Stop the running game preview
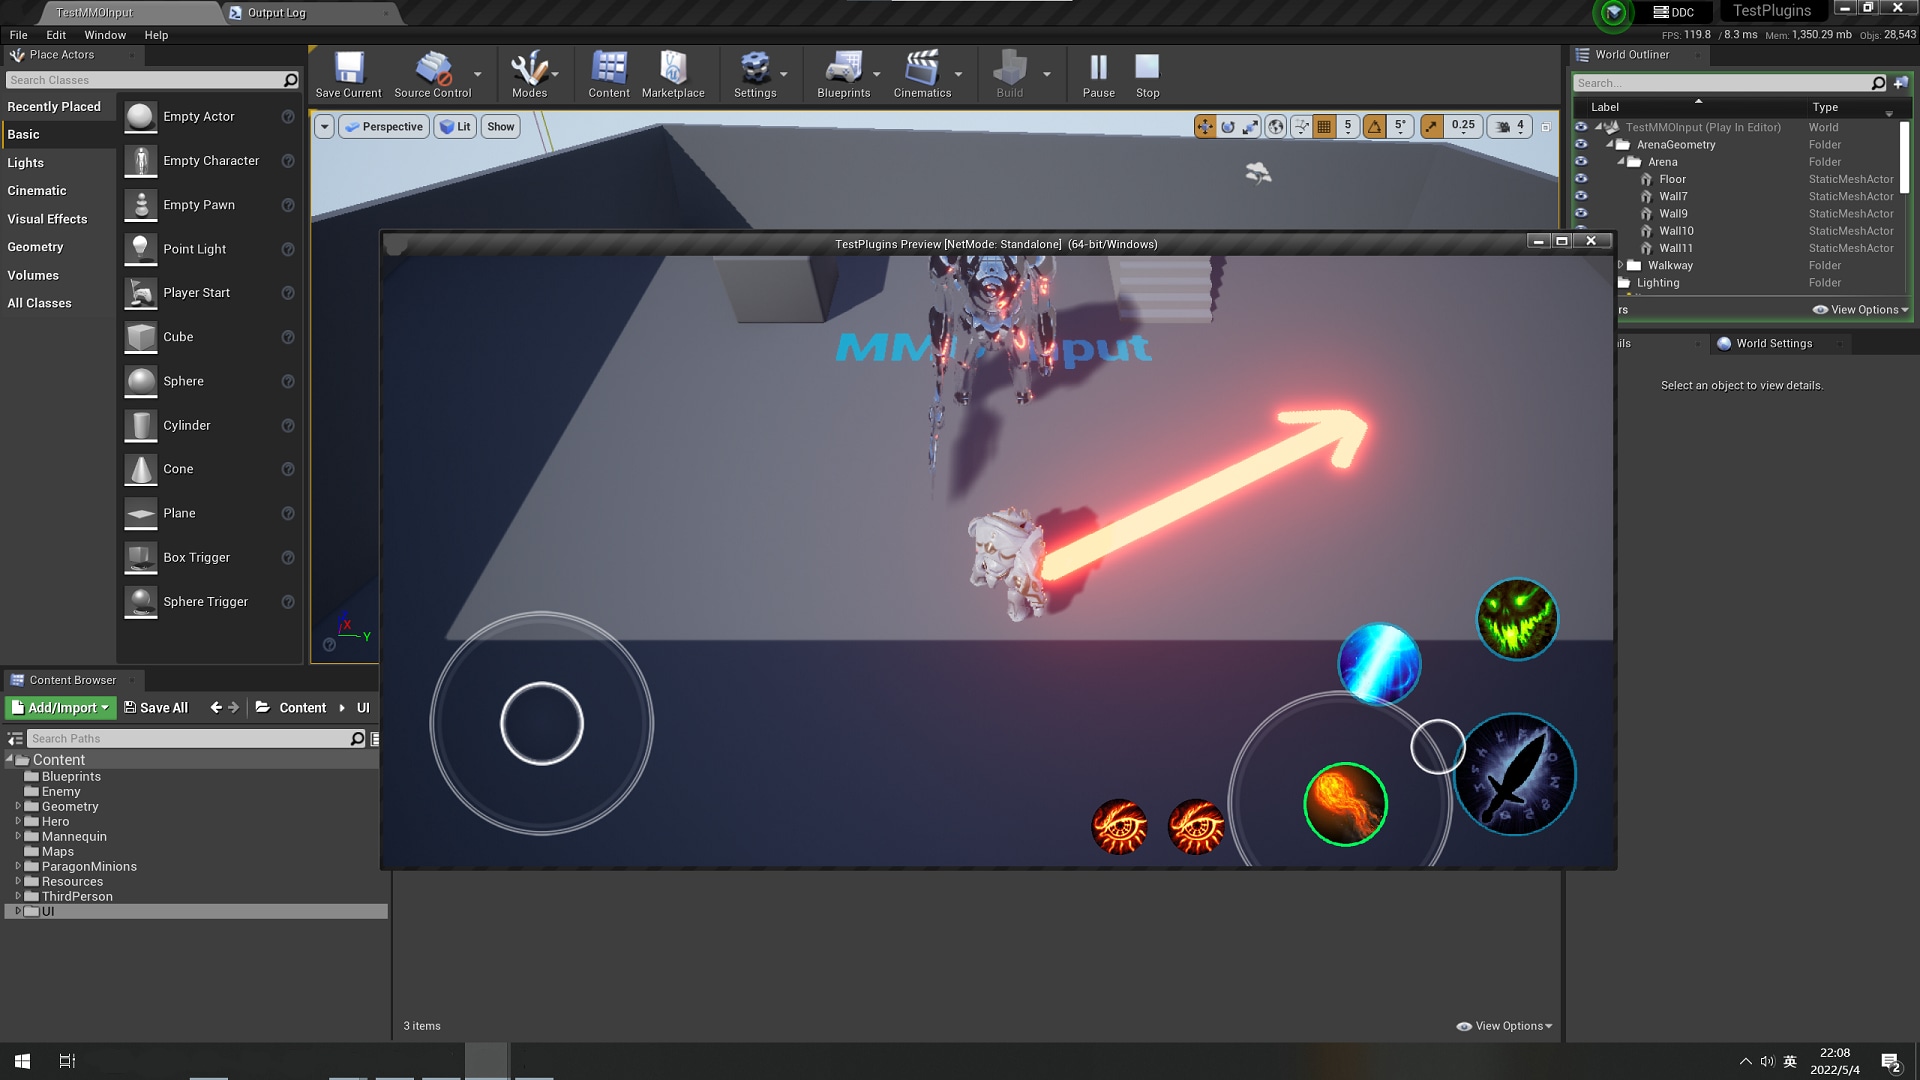1920x1080 pixels. 1146,73
